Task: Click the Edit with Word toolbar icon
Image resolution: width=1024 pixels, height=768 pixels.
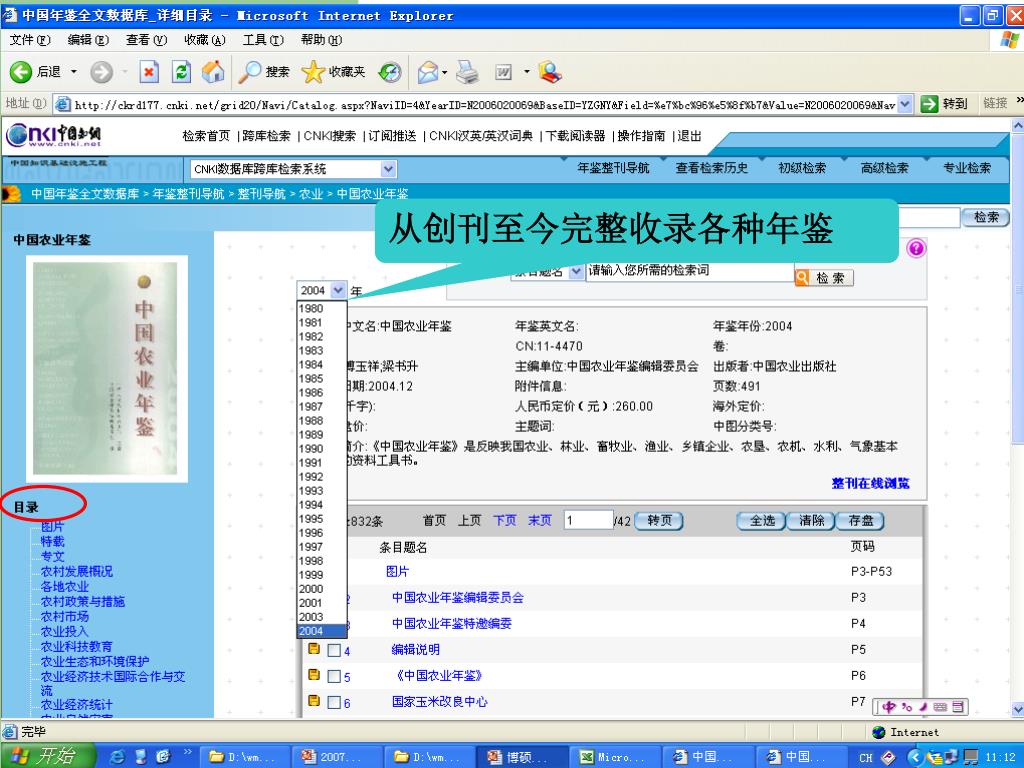Action: click(504, 72)
